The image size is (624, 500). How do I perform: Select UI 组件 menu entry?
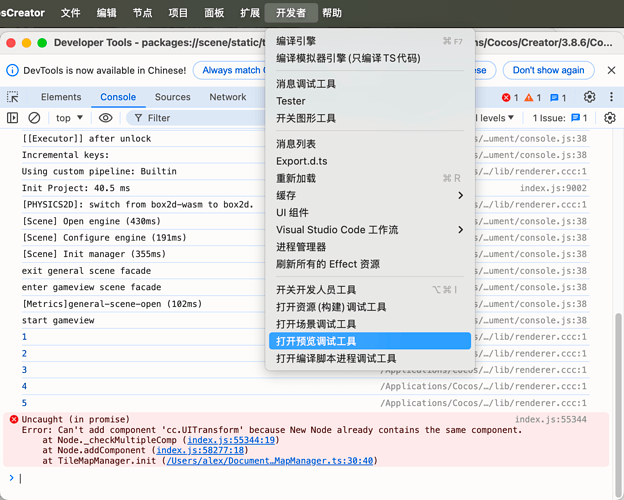(370, 213)
